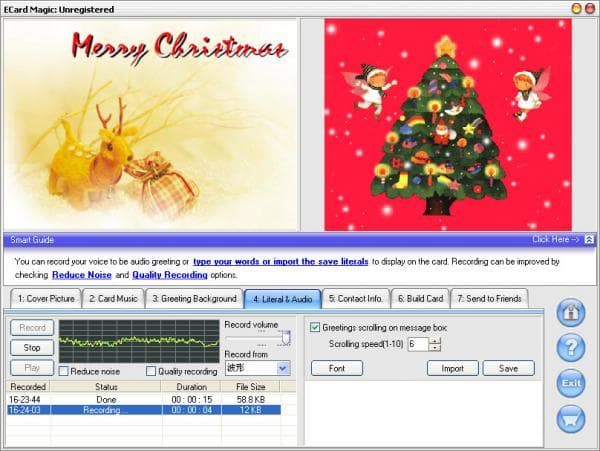This screenshot has width=600, height=451.
Task: Open Help with the question mark icon
Action: pyautogui.click(x=571, y=347)
